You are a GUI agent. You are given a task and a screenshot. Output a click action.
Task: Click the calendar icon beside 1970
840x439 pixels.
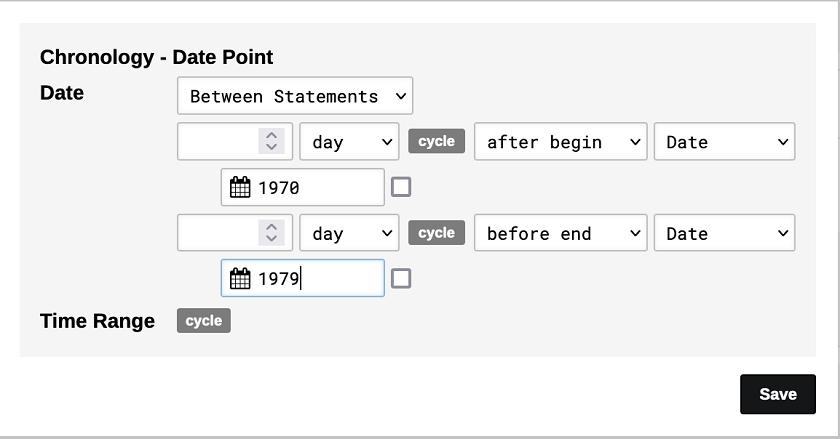pos(240,187)
